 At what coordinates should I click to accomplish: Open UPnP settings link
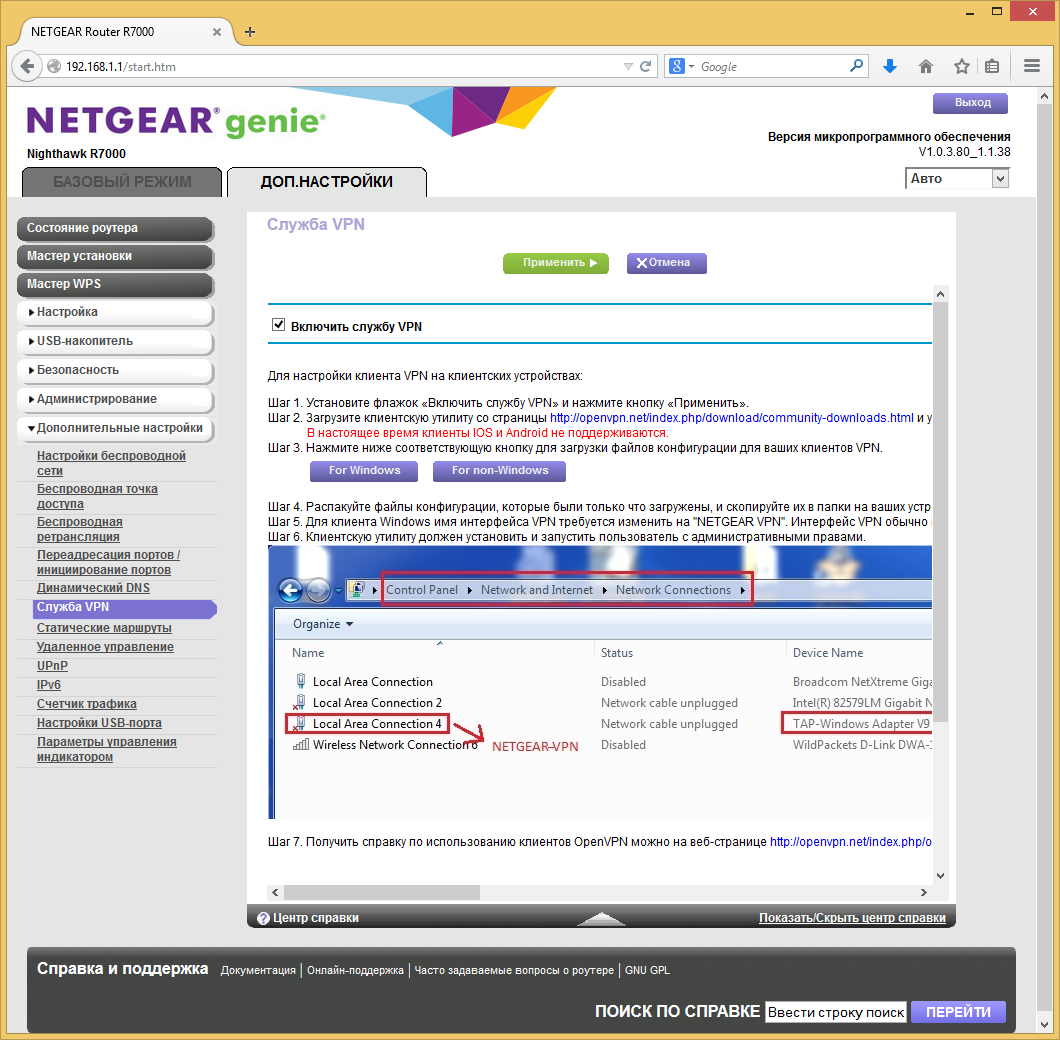(x=52, y=666)
